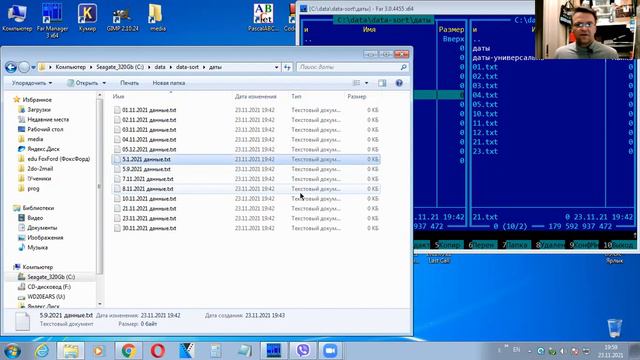Open the Компьютер desktop icon

pos(17,18)
